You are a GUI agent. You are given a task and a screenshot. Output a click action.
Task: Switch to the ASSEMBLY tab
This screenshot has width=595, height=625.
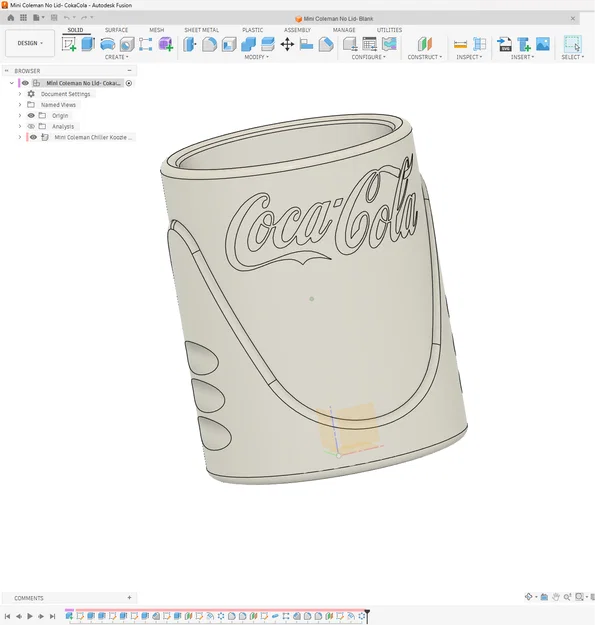[x=297, y=30]
